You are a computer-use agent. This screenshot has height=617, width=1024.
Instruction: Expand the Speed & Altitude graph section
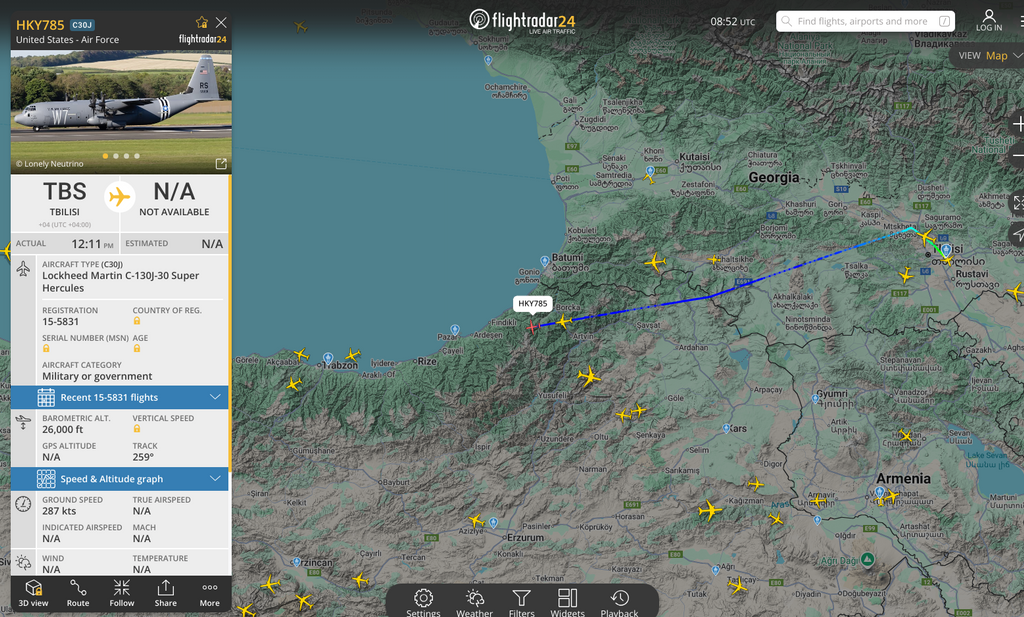120,479
